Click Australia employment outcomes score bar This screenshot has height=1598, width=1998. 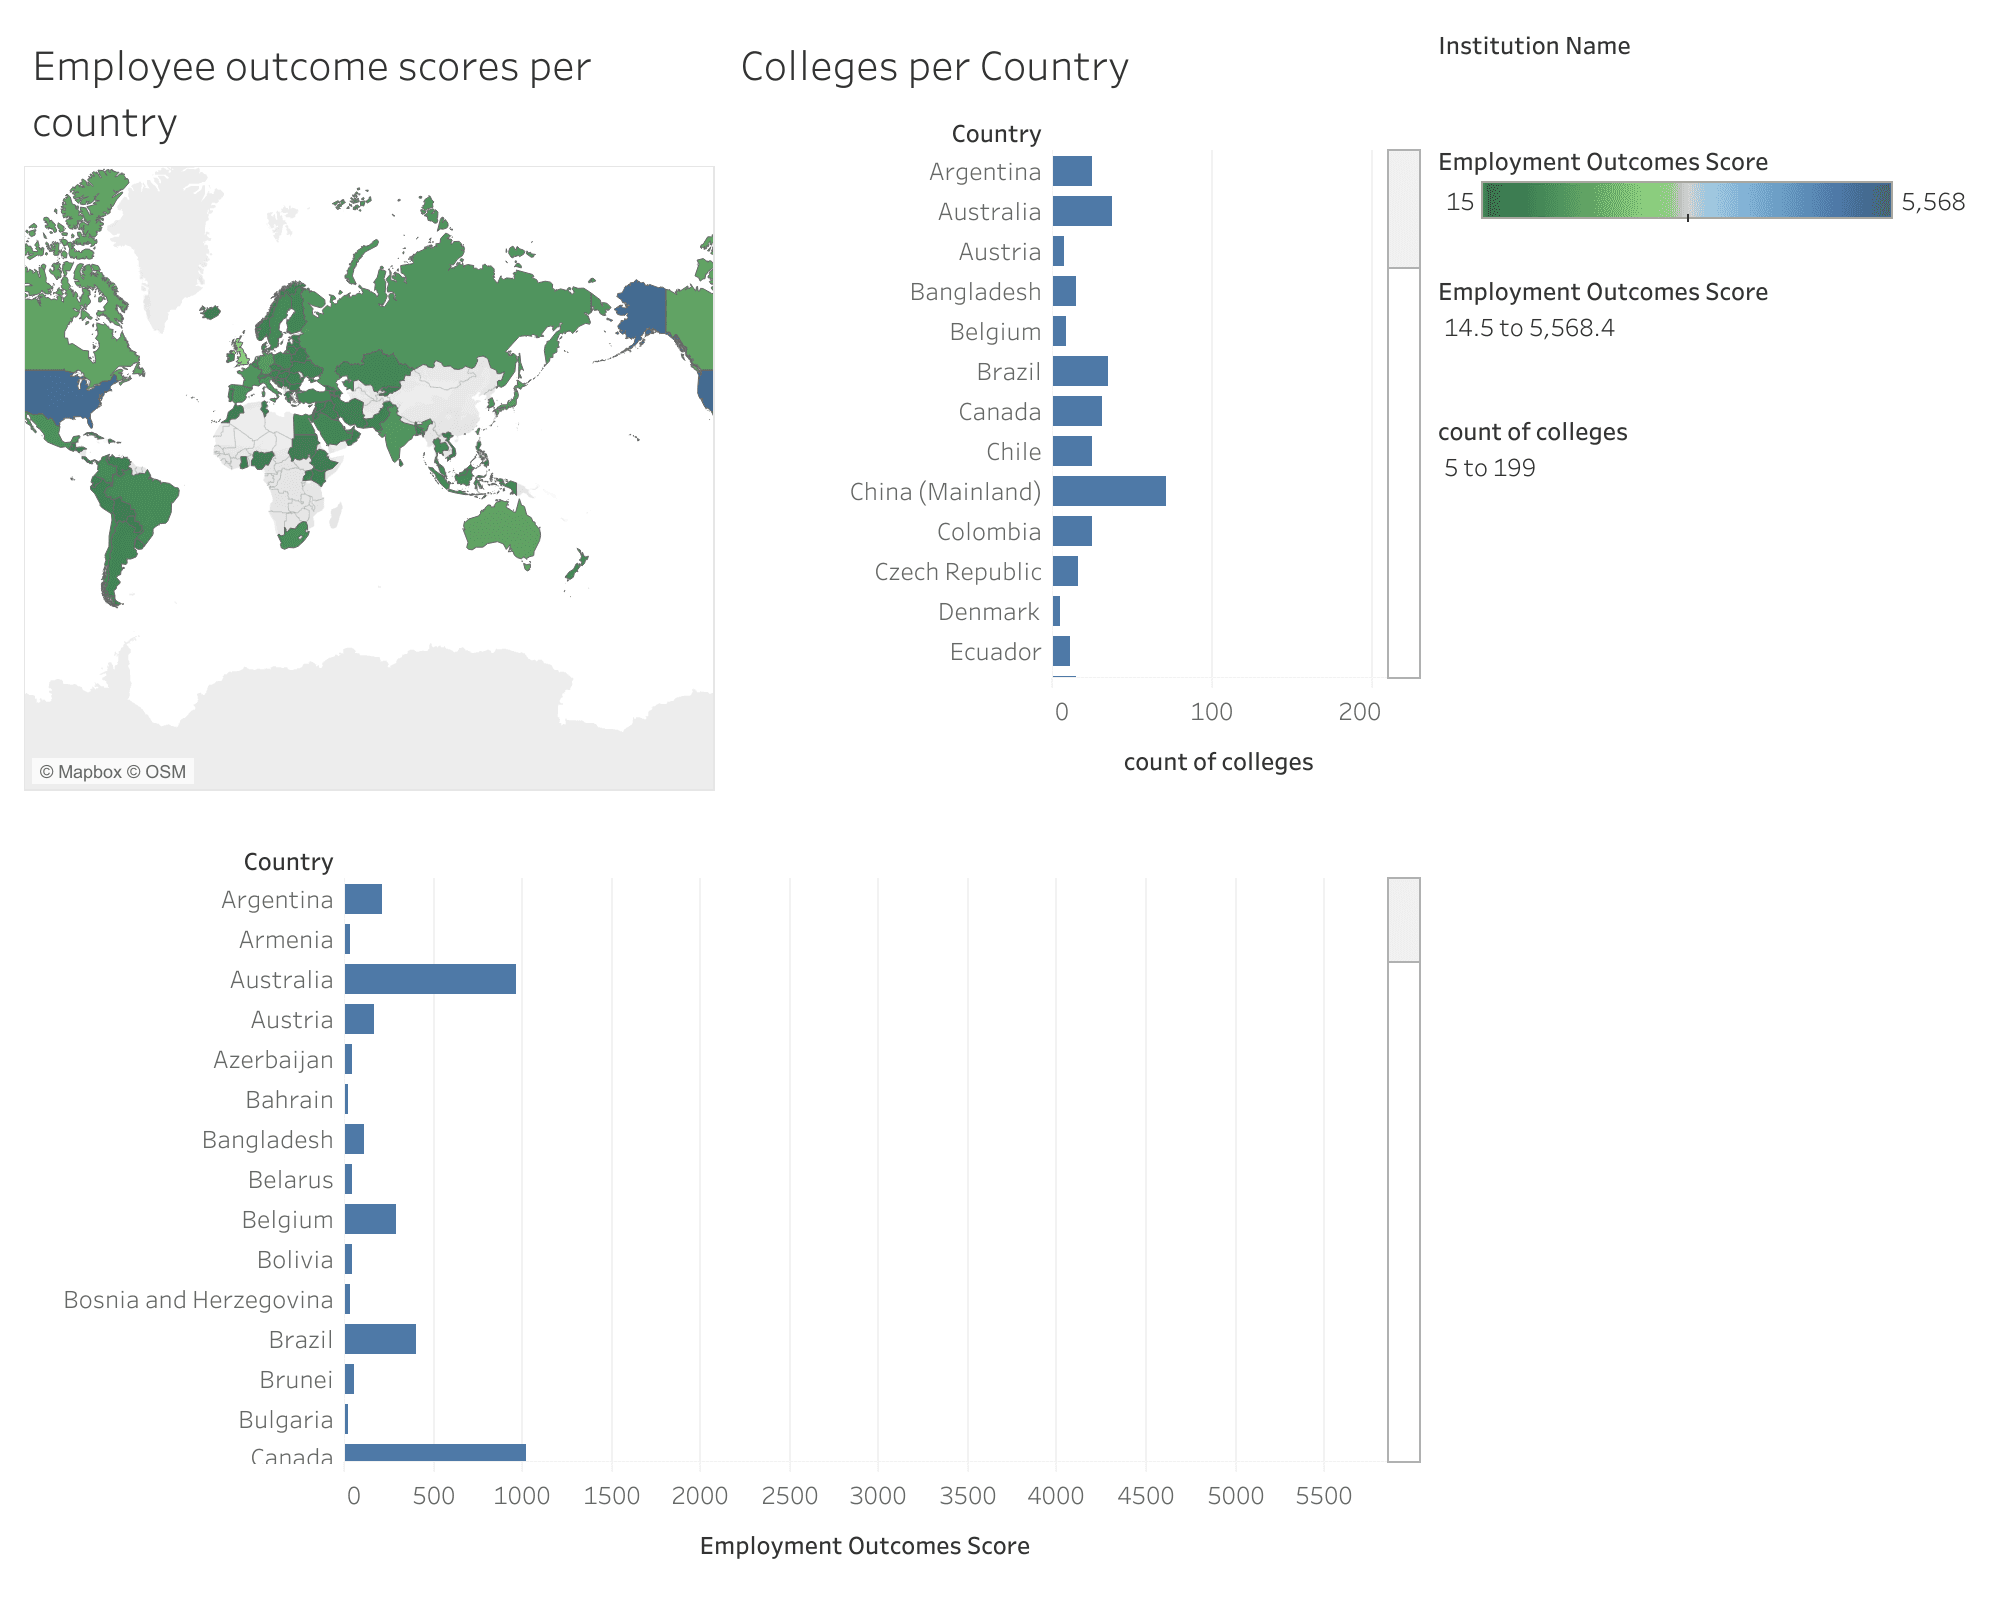point(430,979)
